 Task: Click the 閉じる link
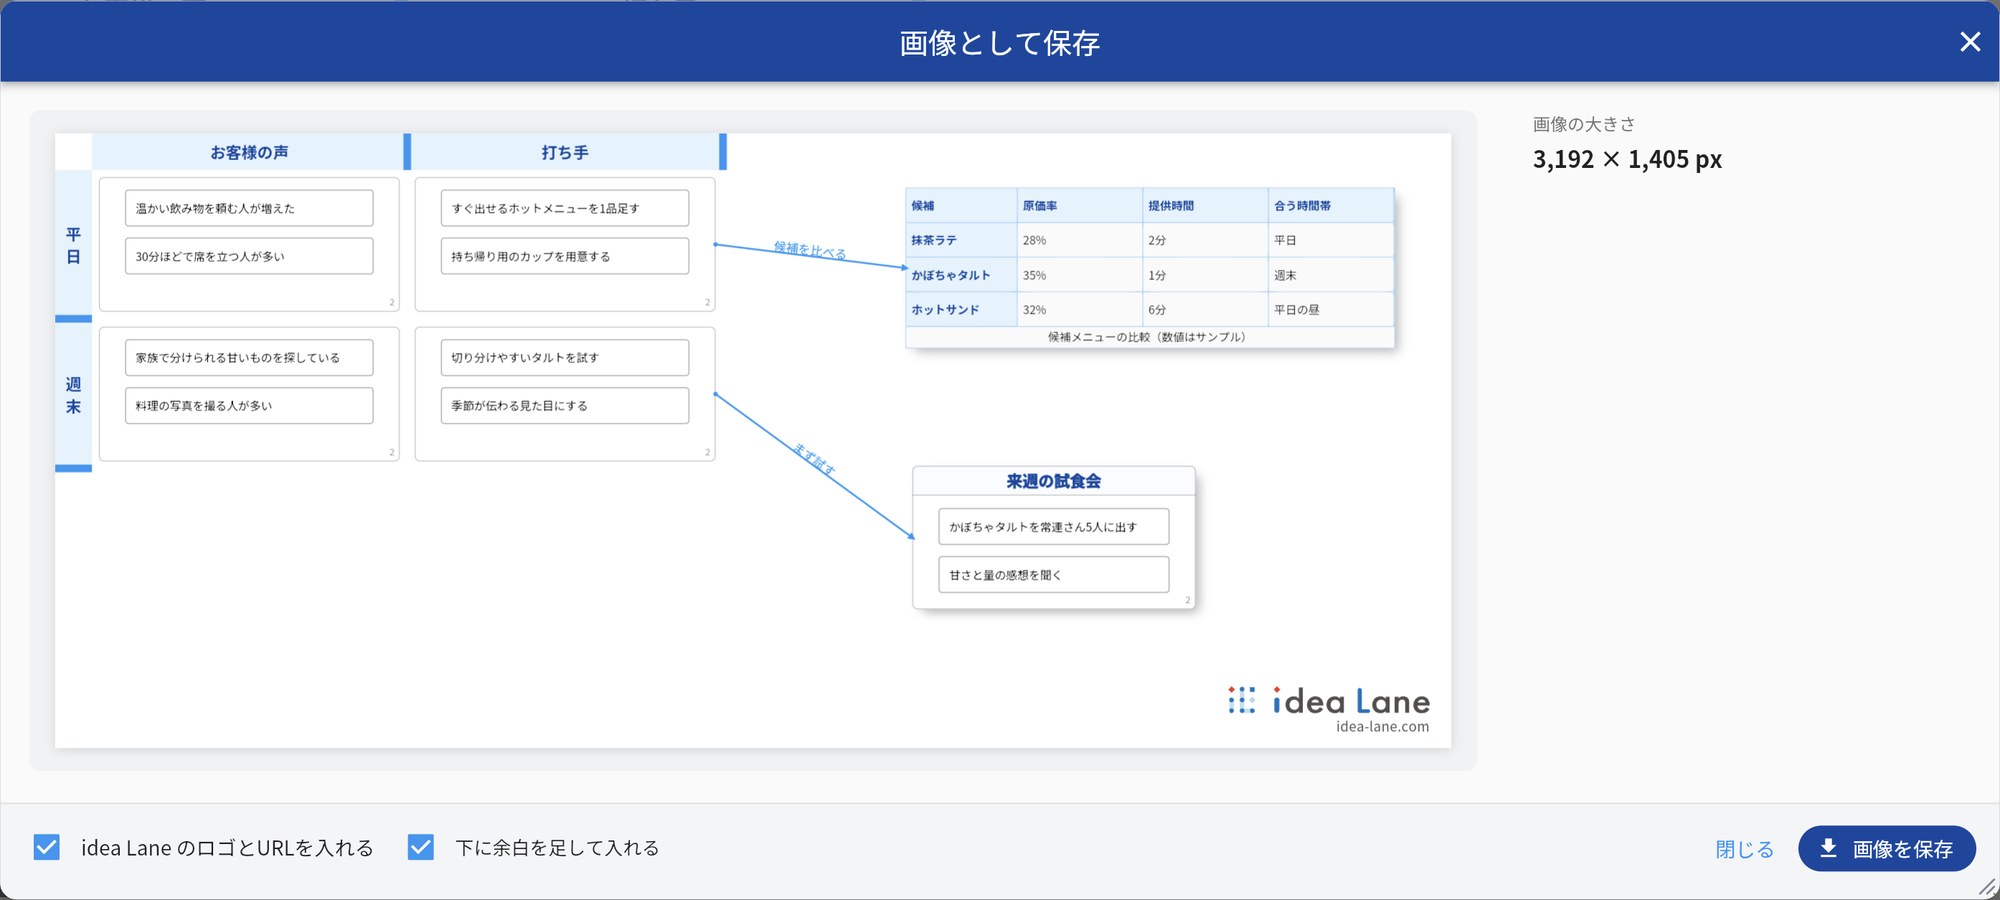1744,849
